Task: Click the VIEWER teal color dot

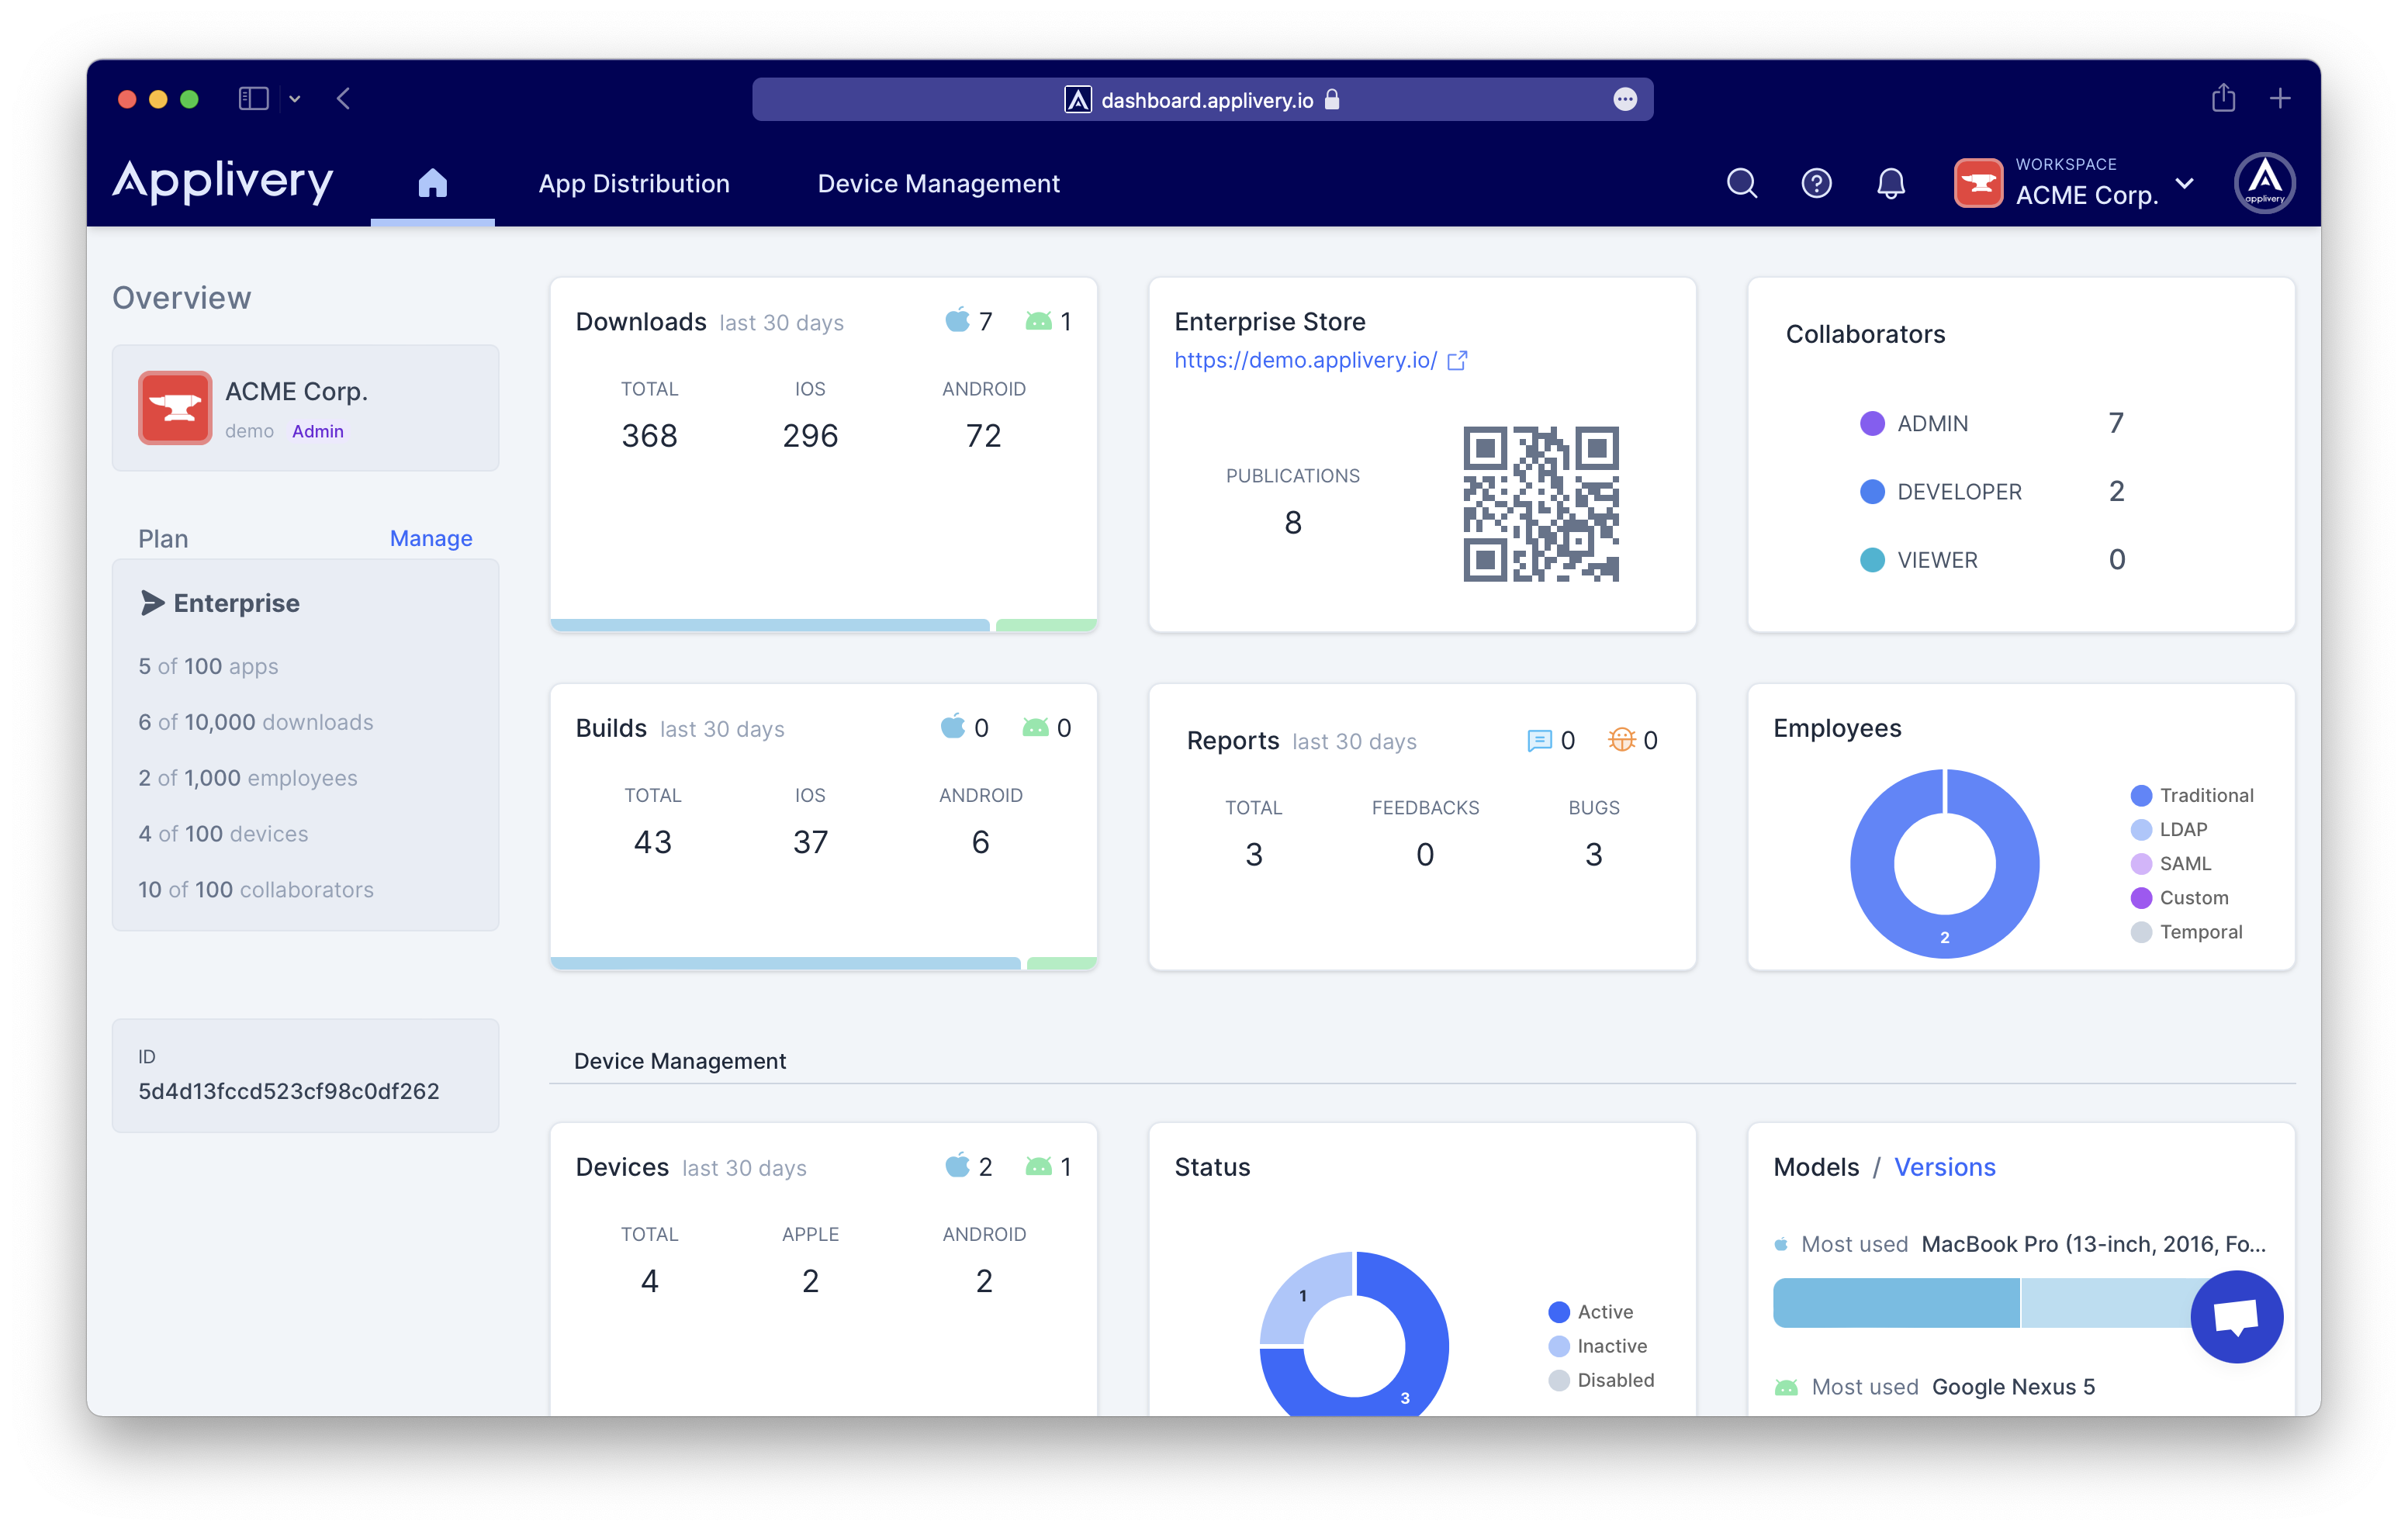Action: [1872, 559]
